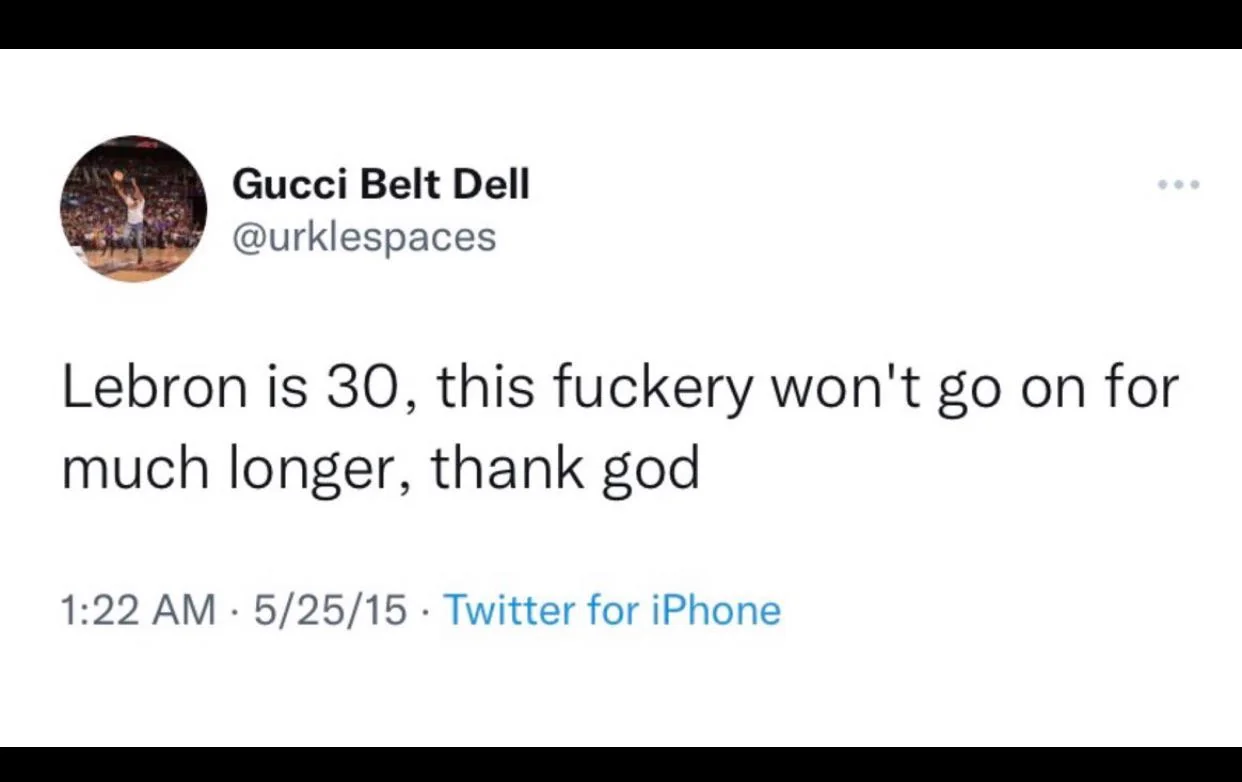1242x782 pixels.
Task: Open the three-dot more options menu
Action: click(x=1179, y=185)
